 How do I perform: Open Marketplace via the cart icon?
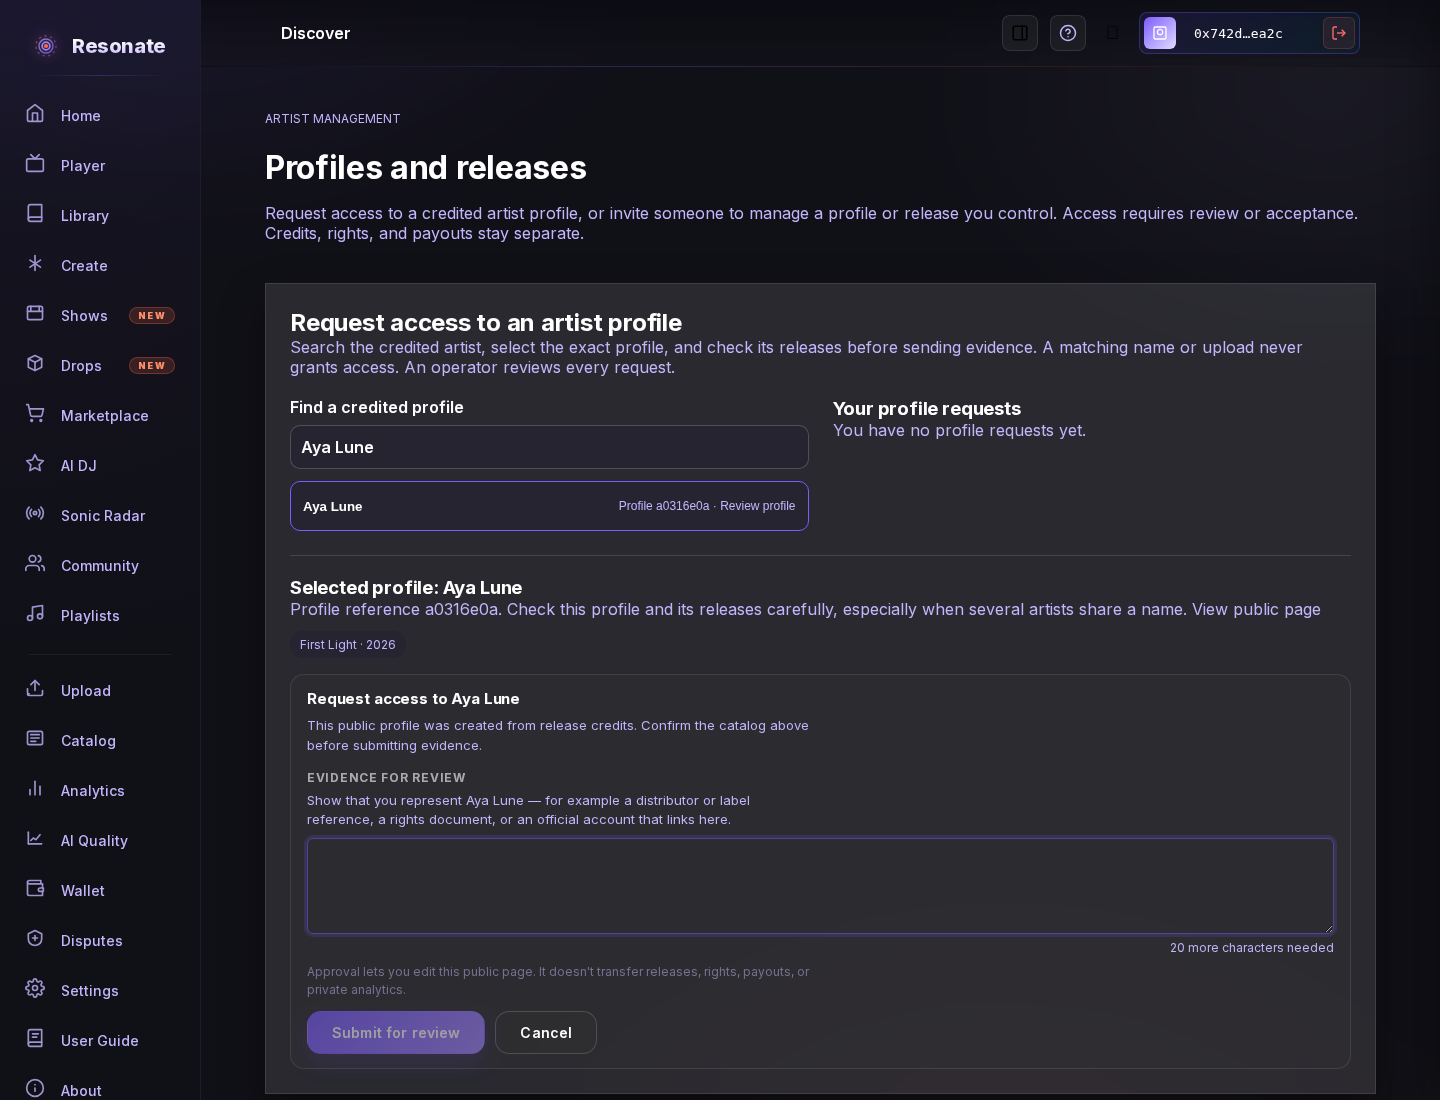(x=35, y=414)
